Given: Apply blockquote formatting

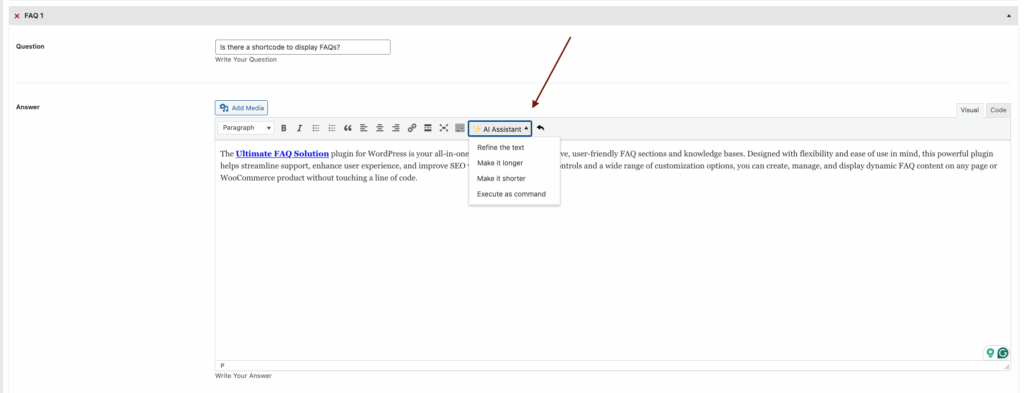Looking at the screenshot, I should point(347,128).
